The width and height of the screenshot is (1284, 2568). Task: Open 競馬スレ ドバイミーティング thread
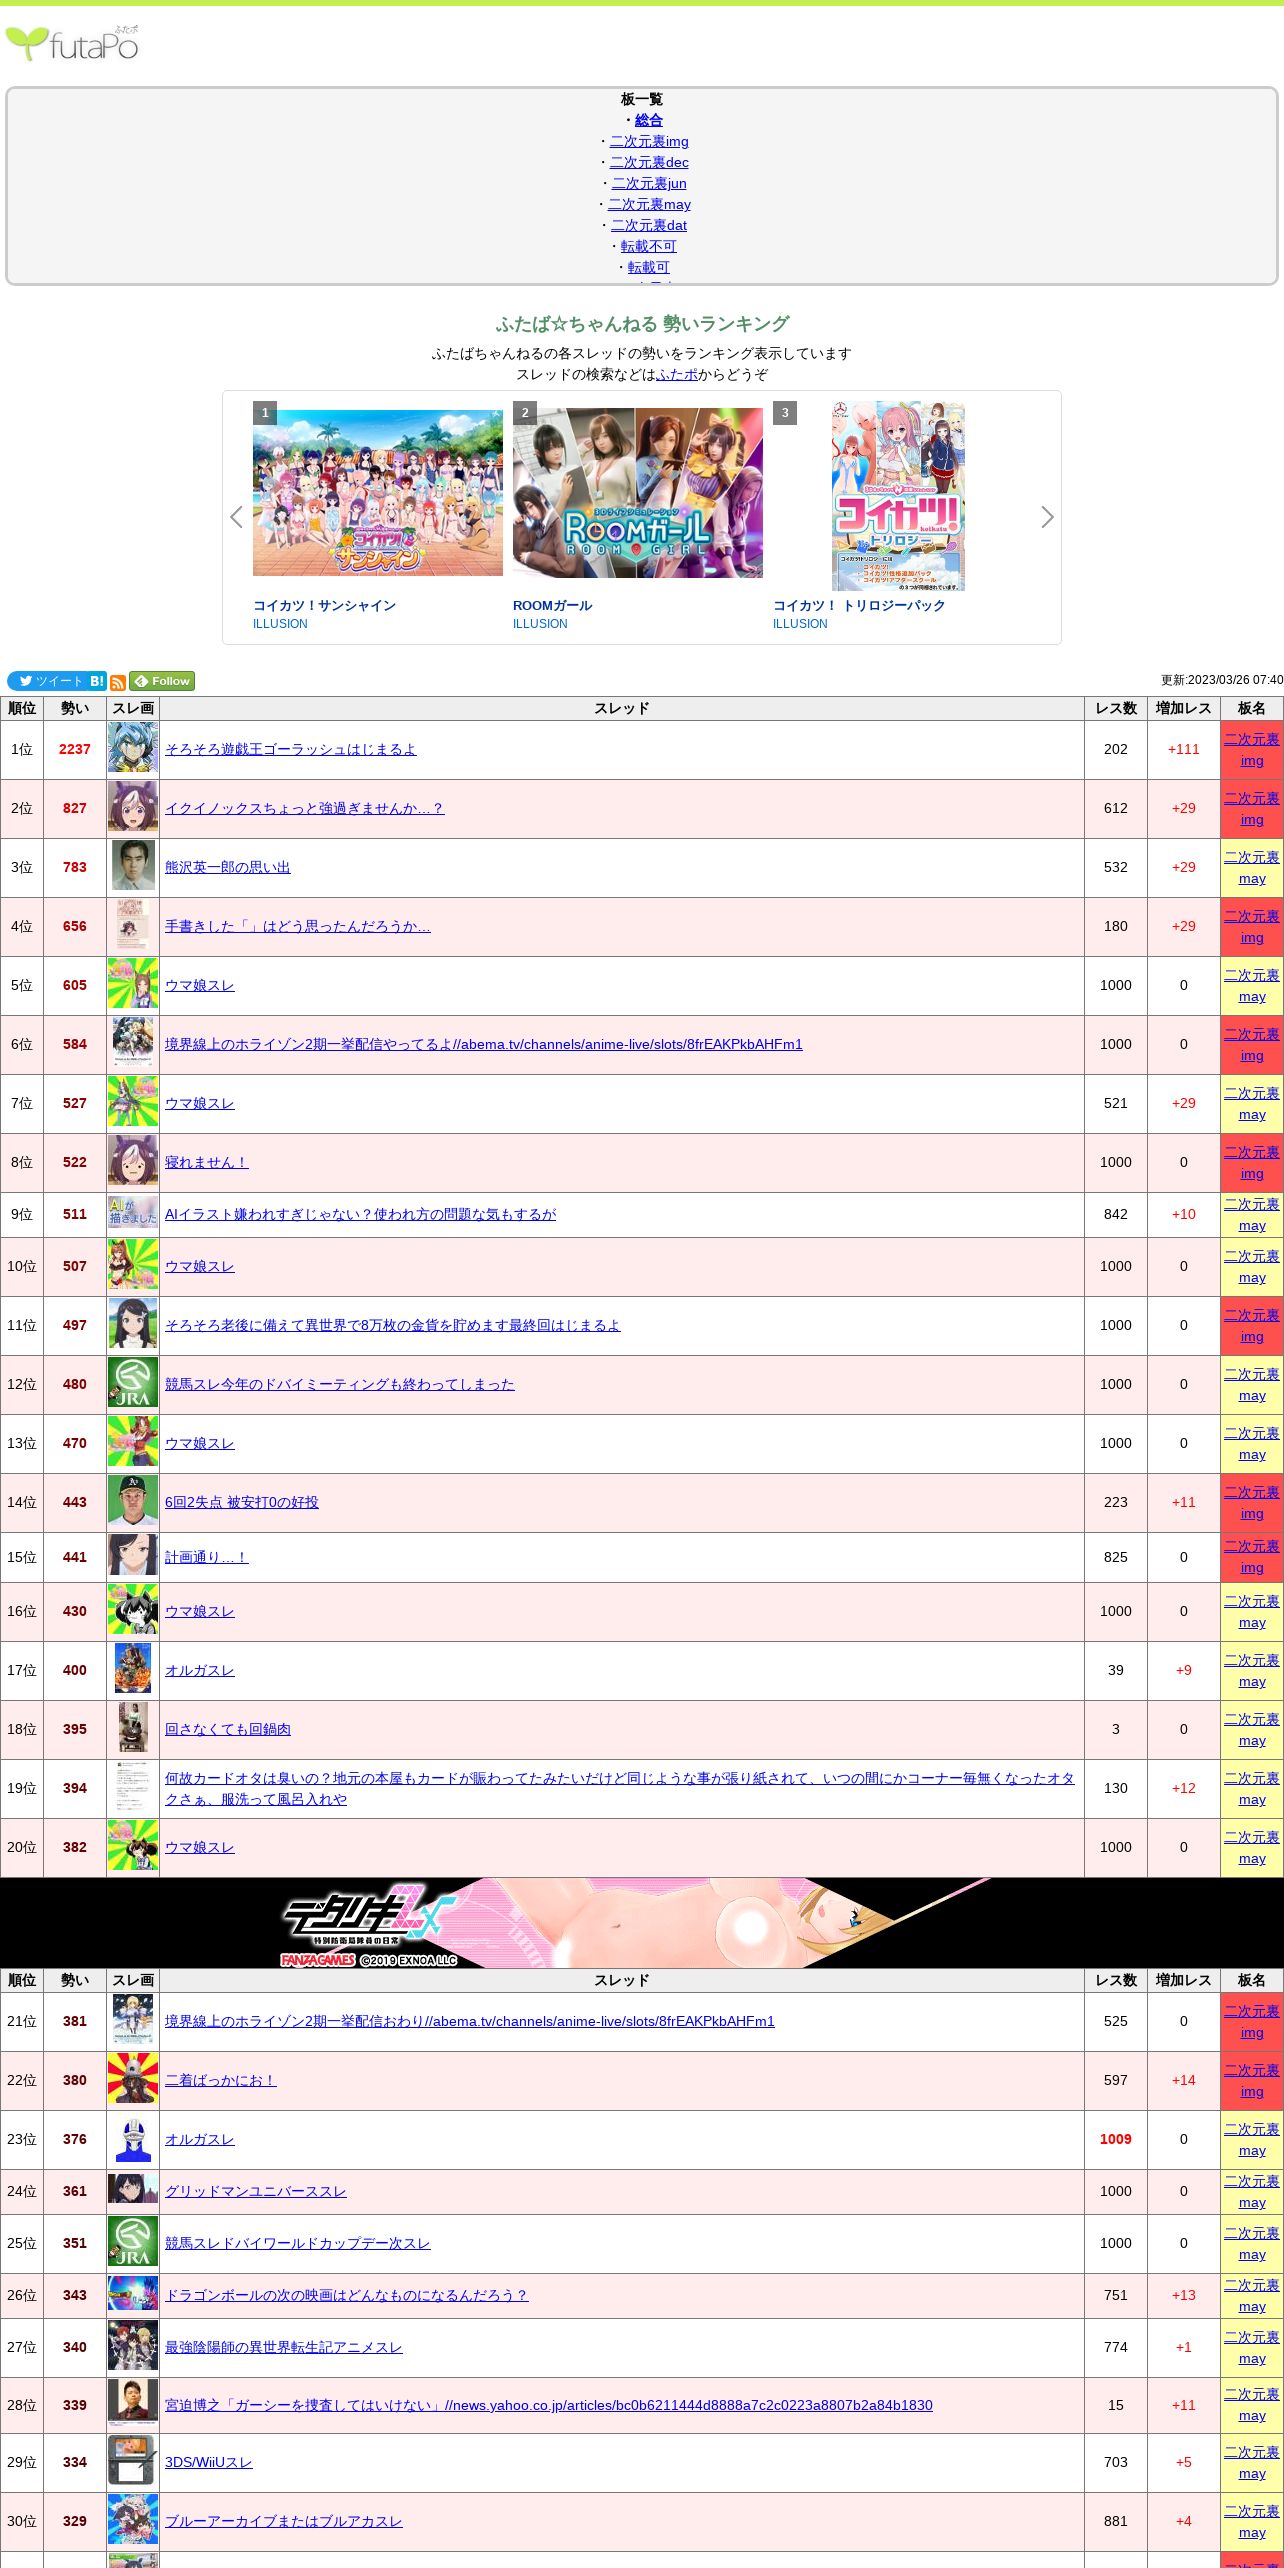click(340, 1384)
